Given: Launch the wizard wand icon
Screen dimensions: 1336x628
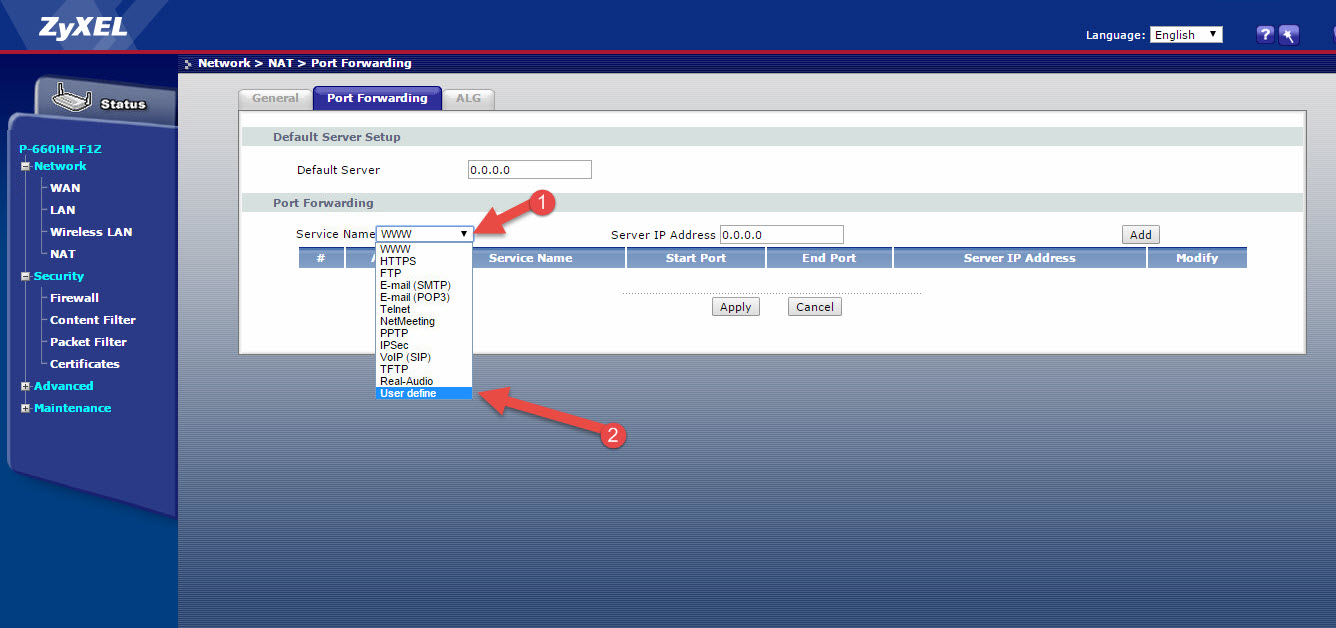Looking at the screenshot, I should point(1289,34).
